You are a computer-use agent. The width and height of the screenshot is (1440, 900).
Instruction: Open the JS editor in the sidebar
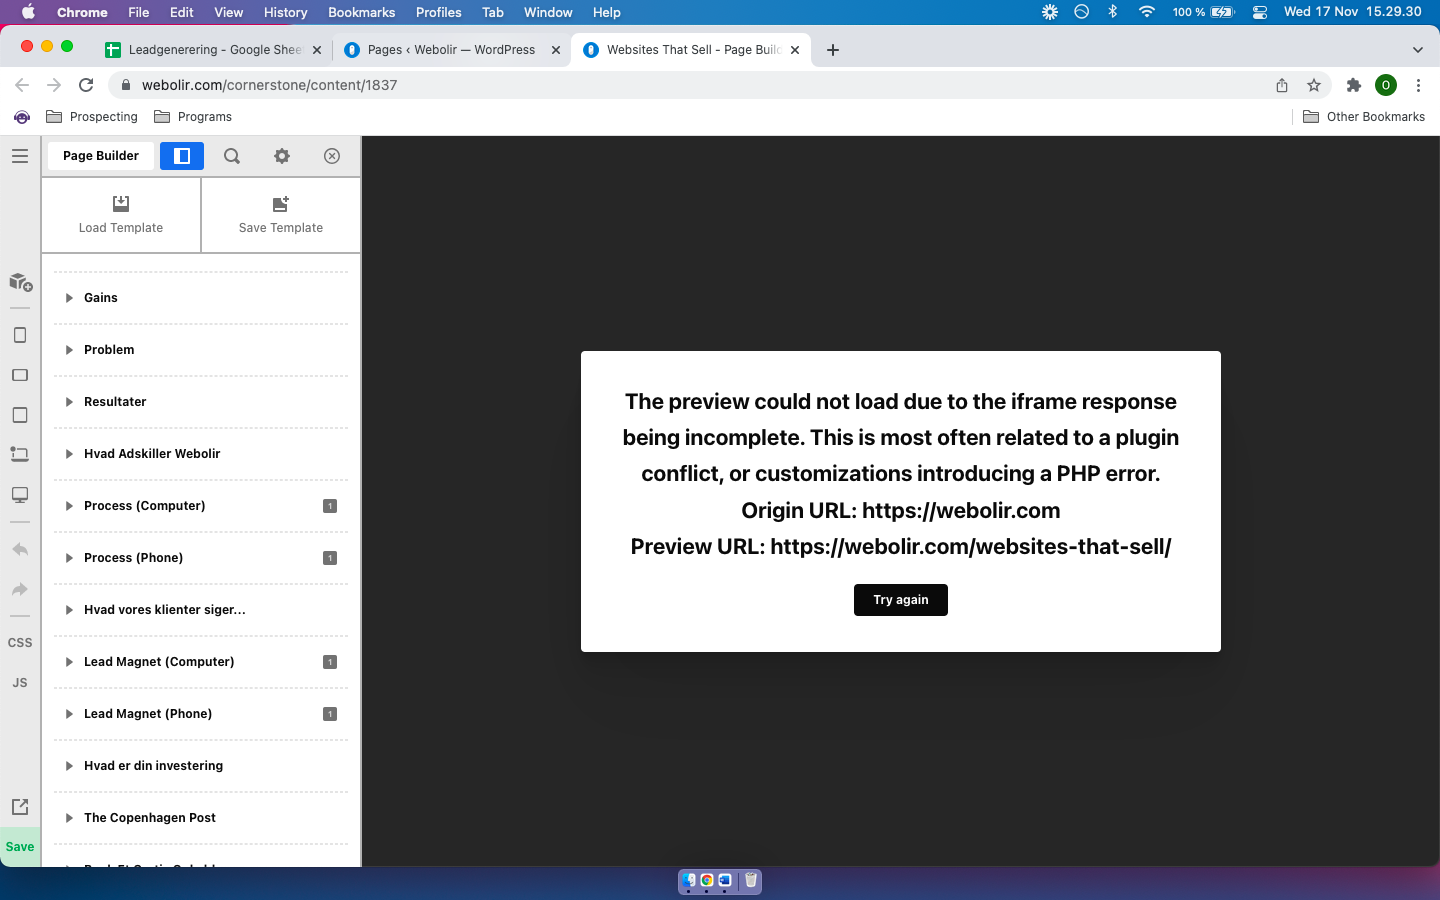[x=20, y=683]
